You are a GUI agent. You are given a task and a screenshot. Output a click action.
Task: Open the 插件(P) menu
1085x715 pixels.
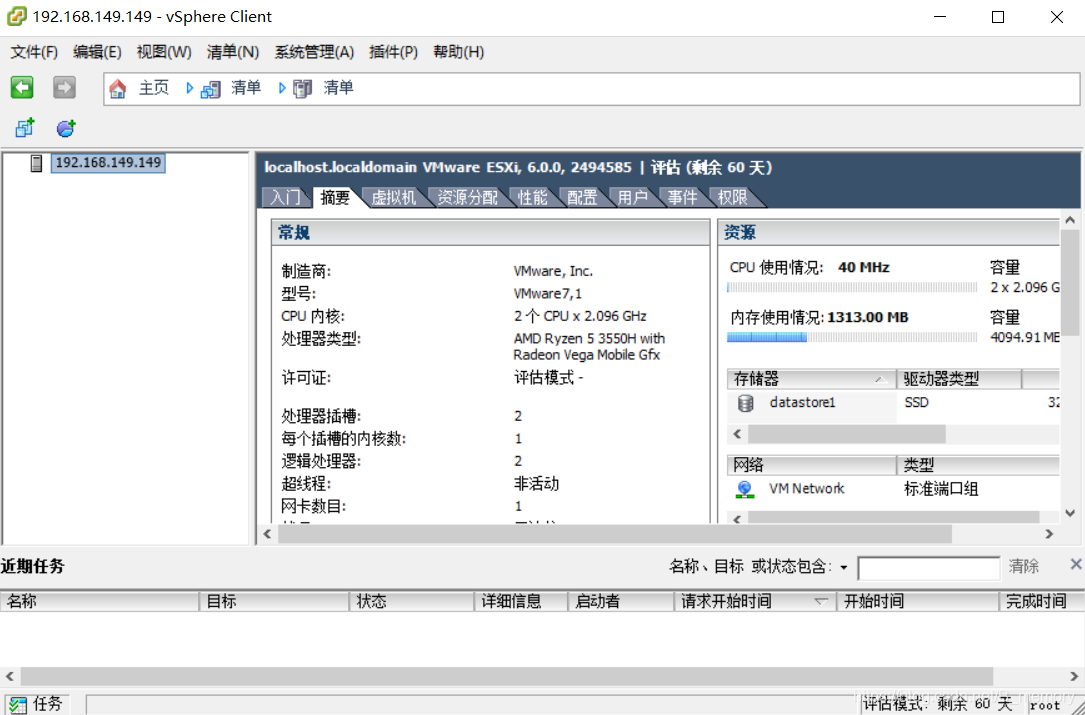coord(394,52)
